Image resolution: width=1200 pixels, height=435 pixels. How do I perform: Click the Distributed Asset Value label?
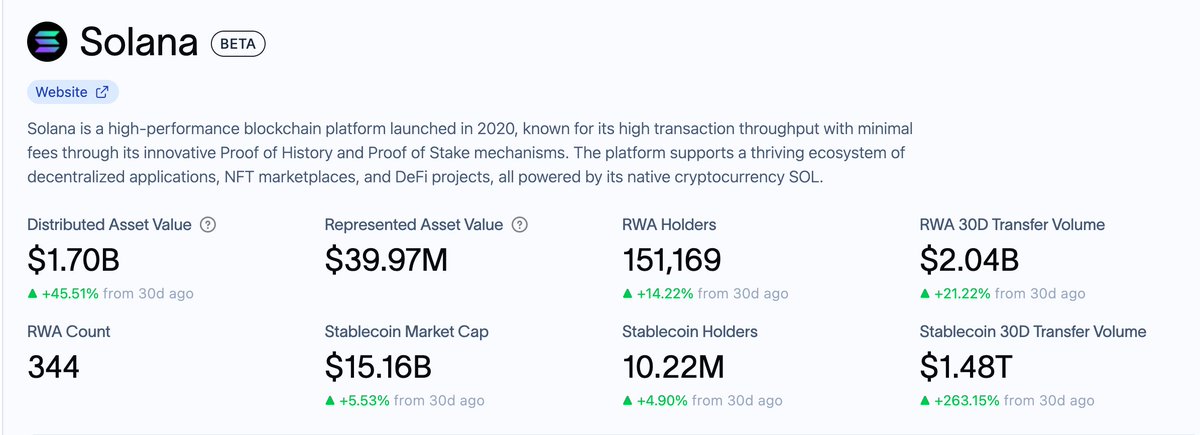click(x=110, y=224)
